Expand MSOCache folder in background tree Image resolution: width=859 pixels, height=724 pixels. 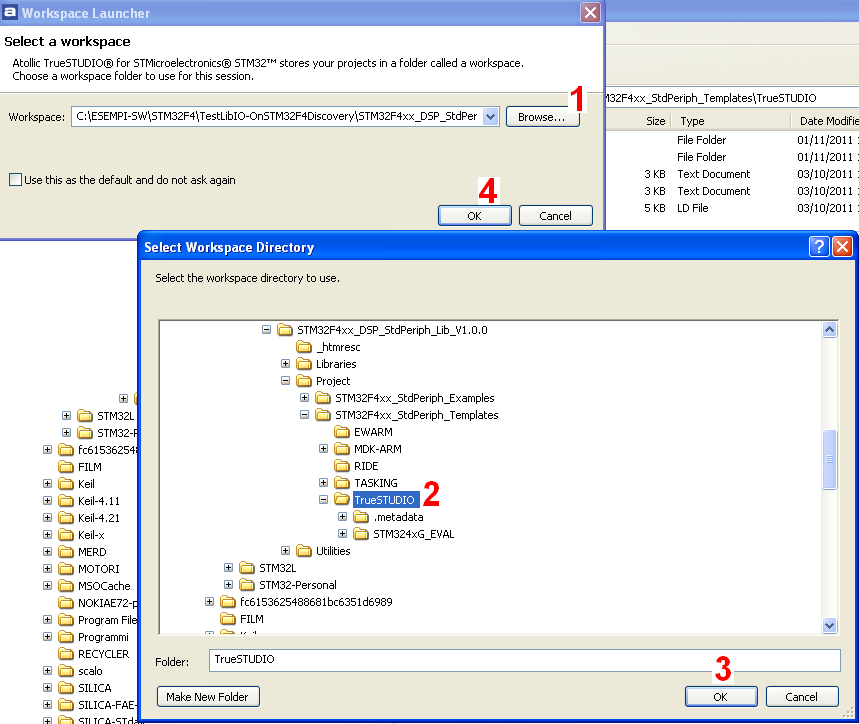click(48, 585)
